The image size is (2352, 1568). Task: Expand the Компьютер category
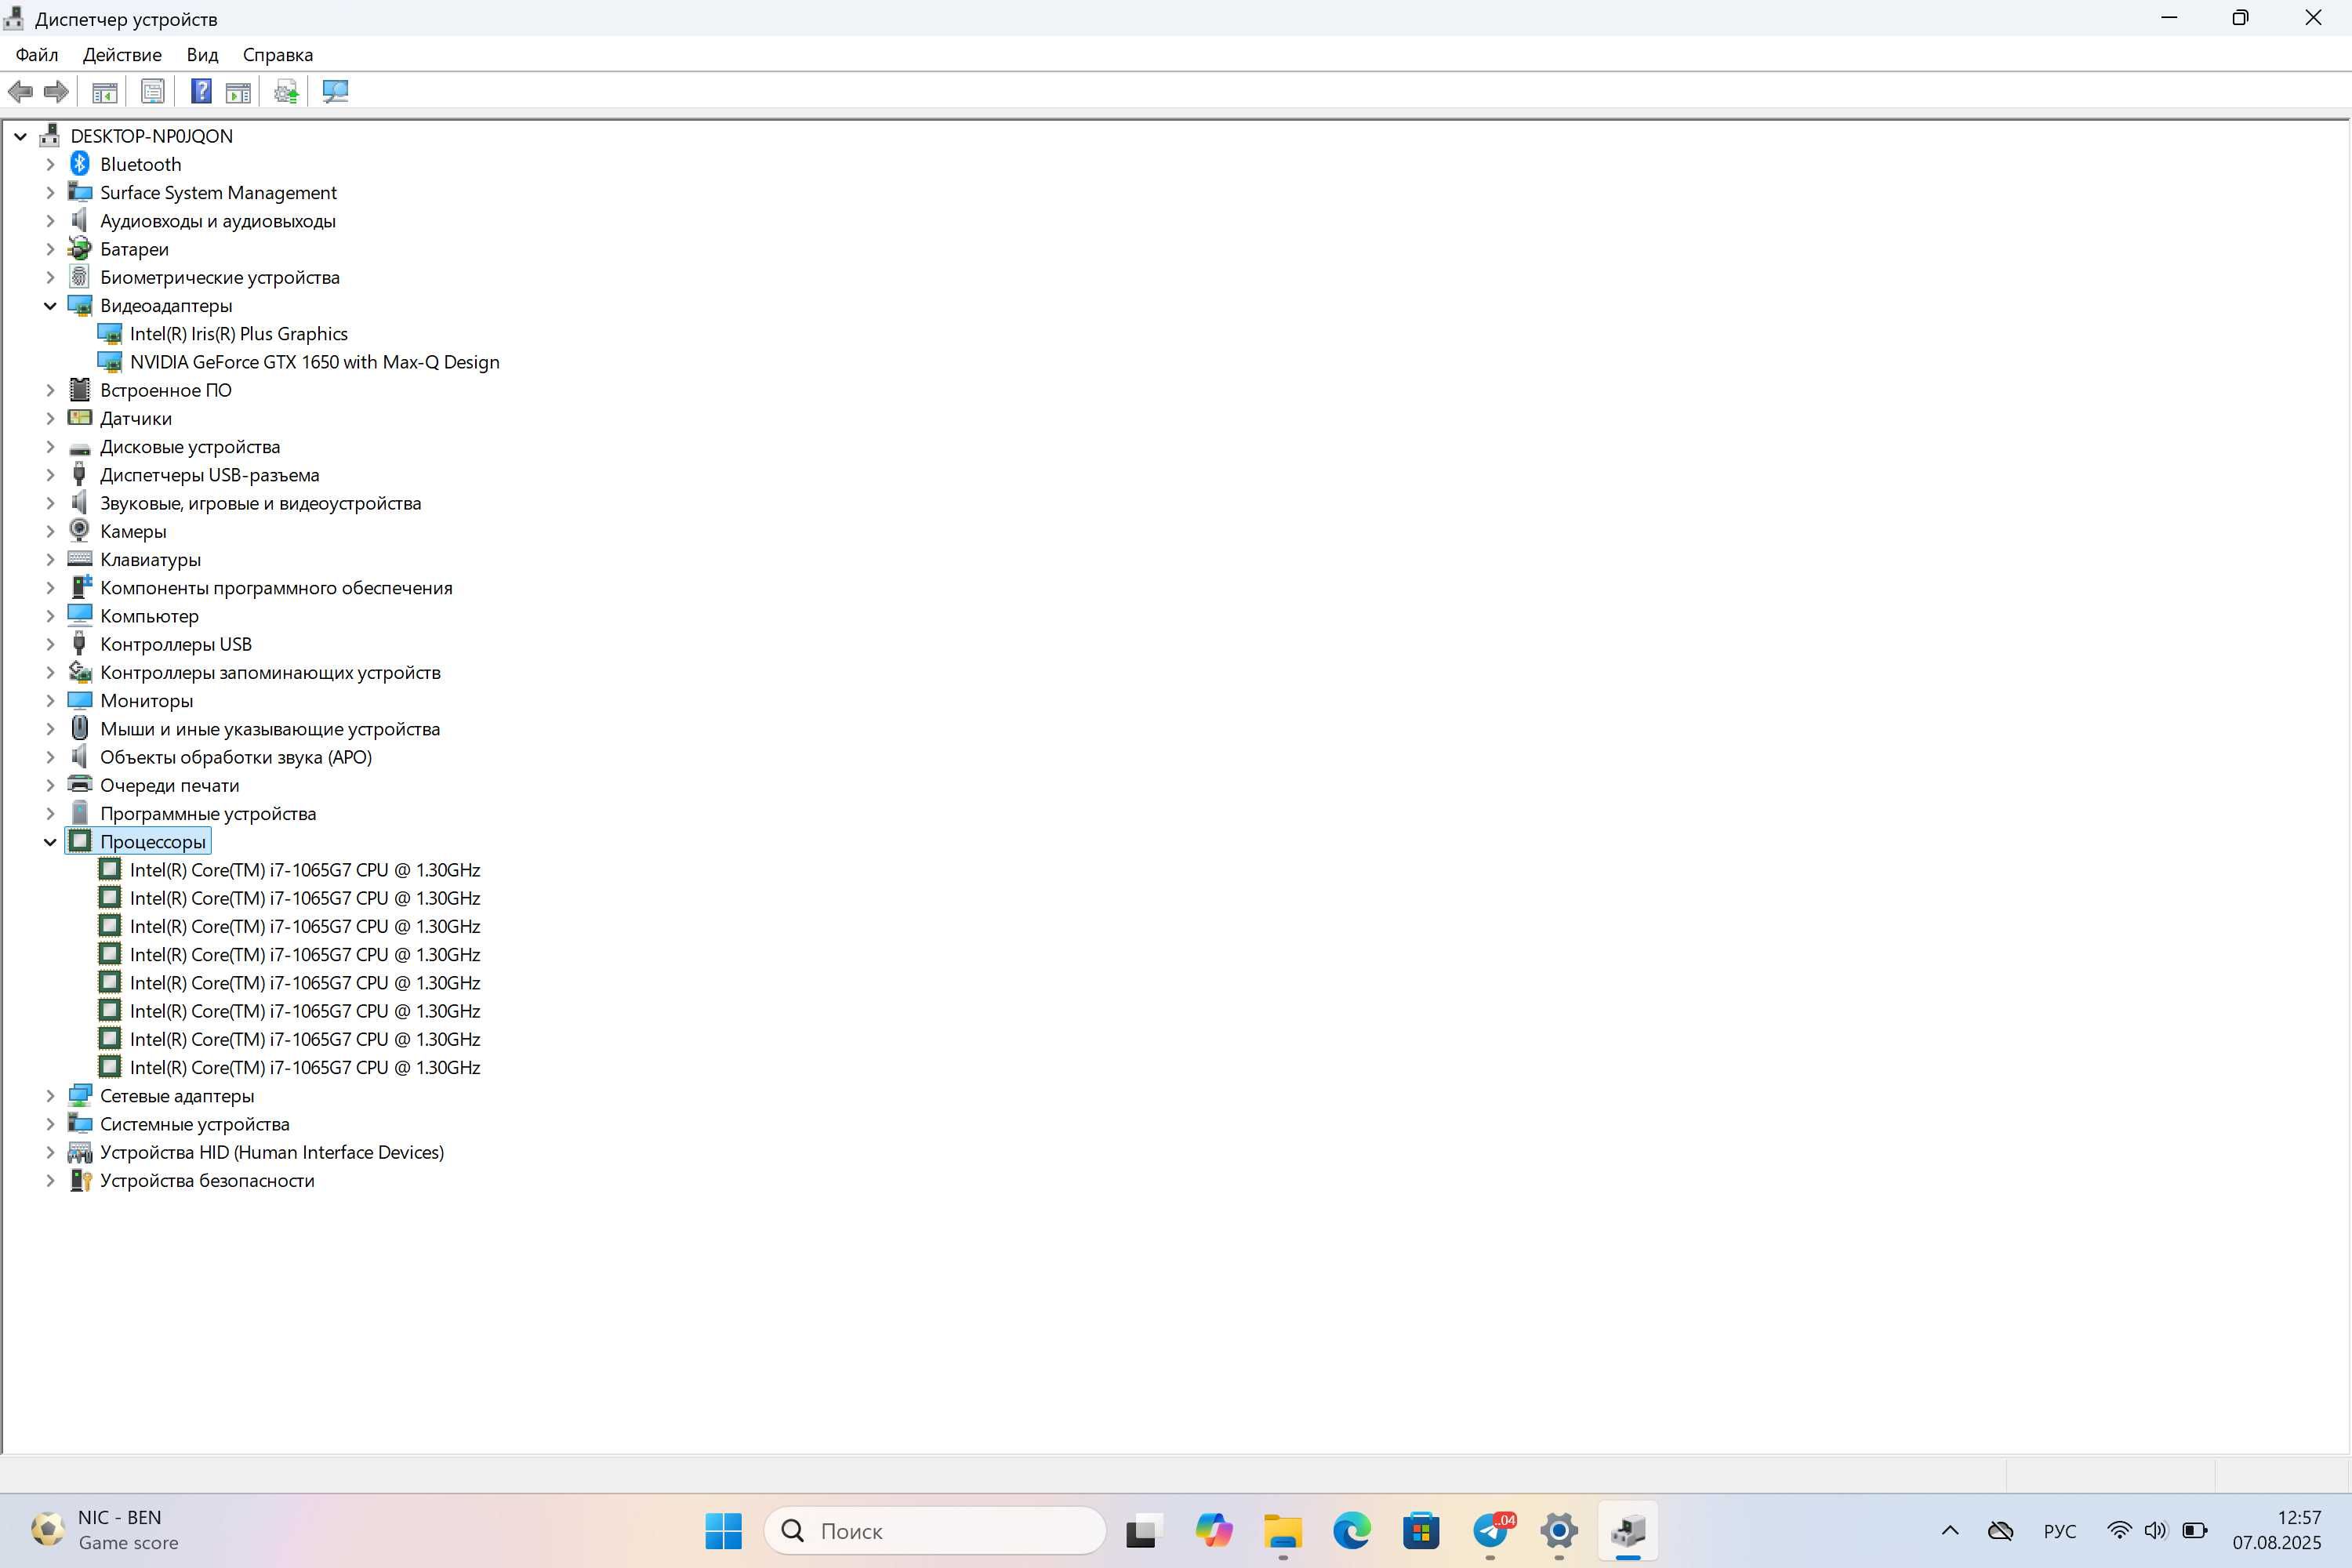tap(50, 615)
